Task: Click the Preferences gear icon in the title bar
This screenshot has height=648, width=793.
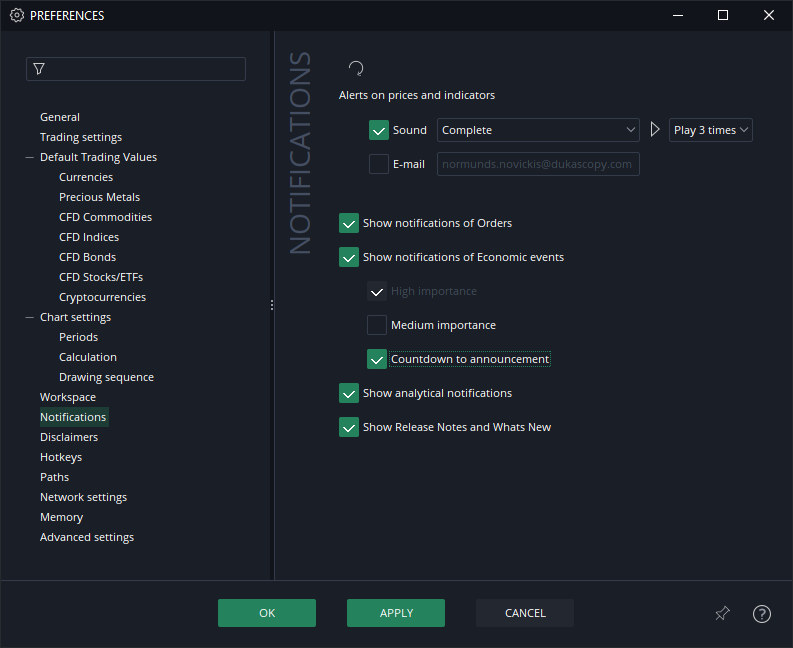Action: (16, 15)
